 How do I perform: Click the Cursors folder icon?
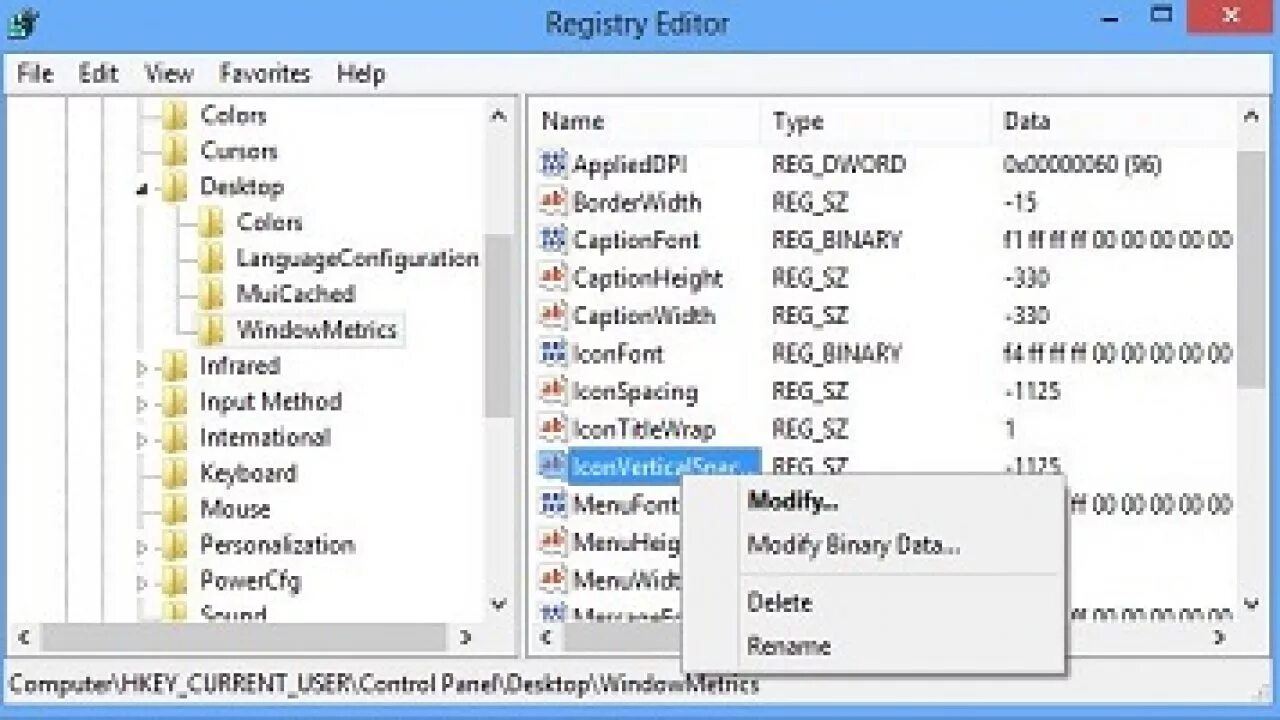[x=175, y=151]
